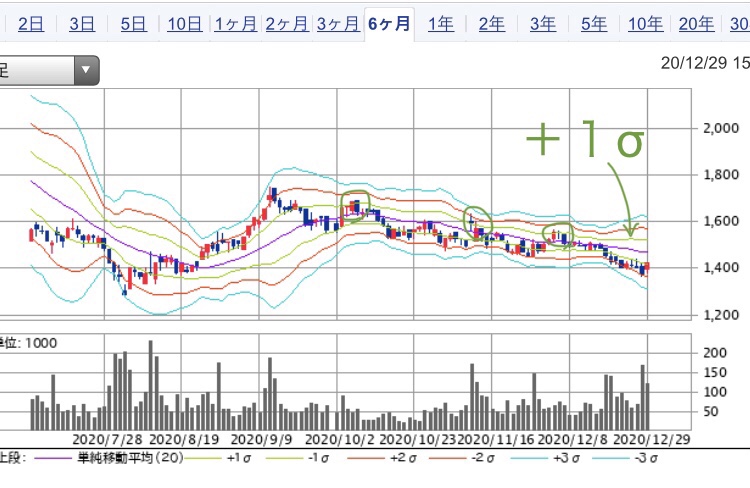Select the 5日 period tab
The width and height of the screenshot is (750, 488).
coord(133,23)
